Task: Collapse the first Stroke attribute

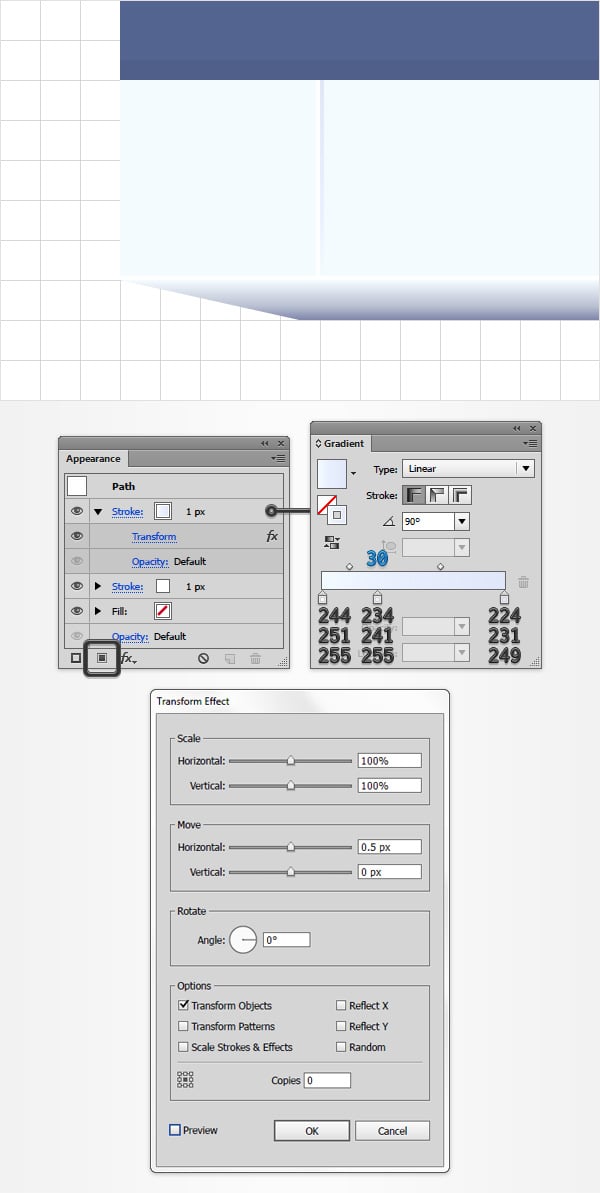Action: pos(98,512)
